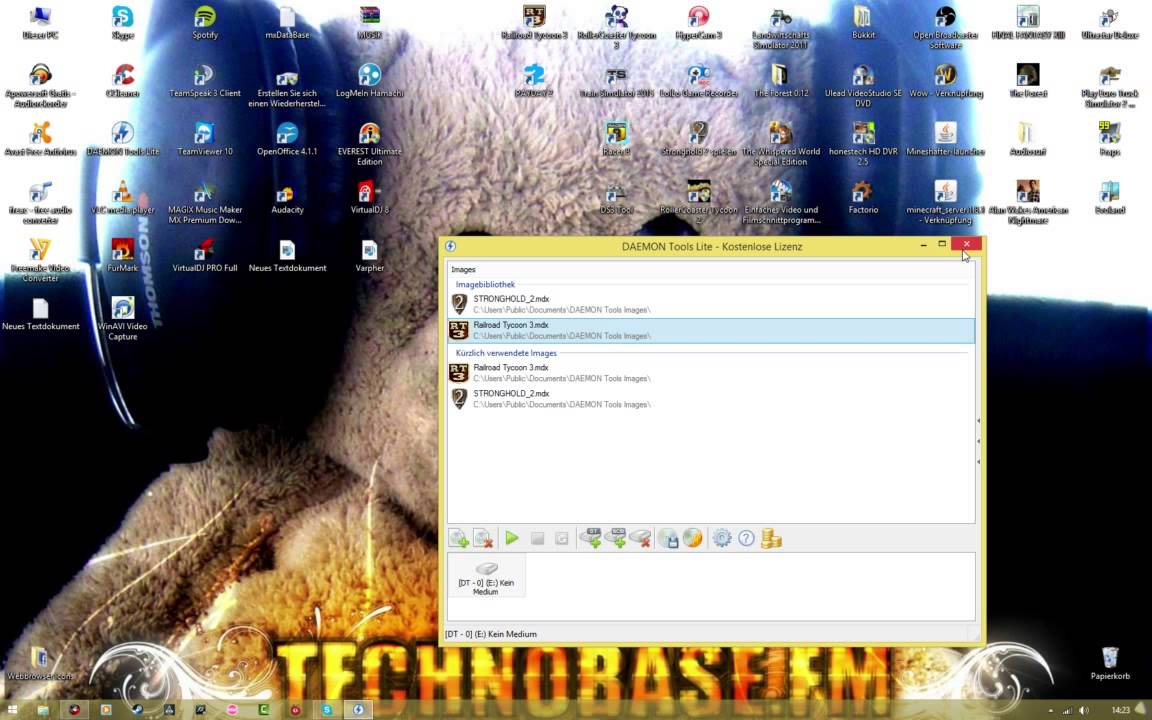Open the Windows Start button

click(12, 710)
